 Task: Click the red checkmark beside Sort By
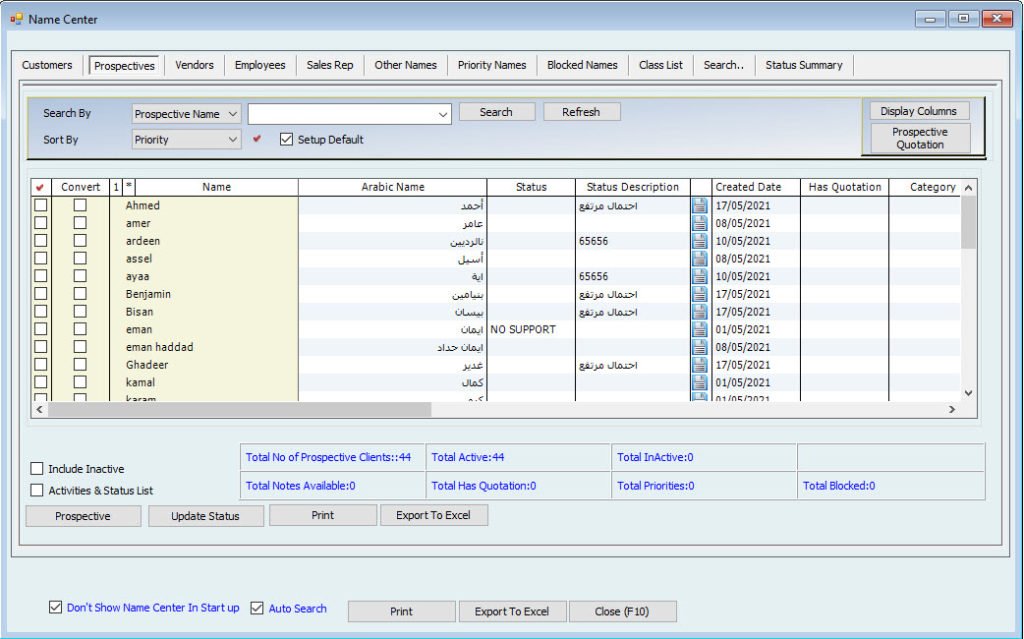click(x=257, y=140)
